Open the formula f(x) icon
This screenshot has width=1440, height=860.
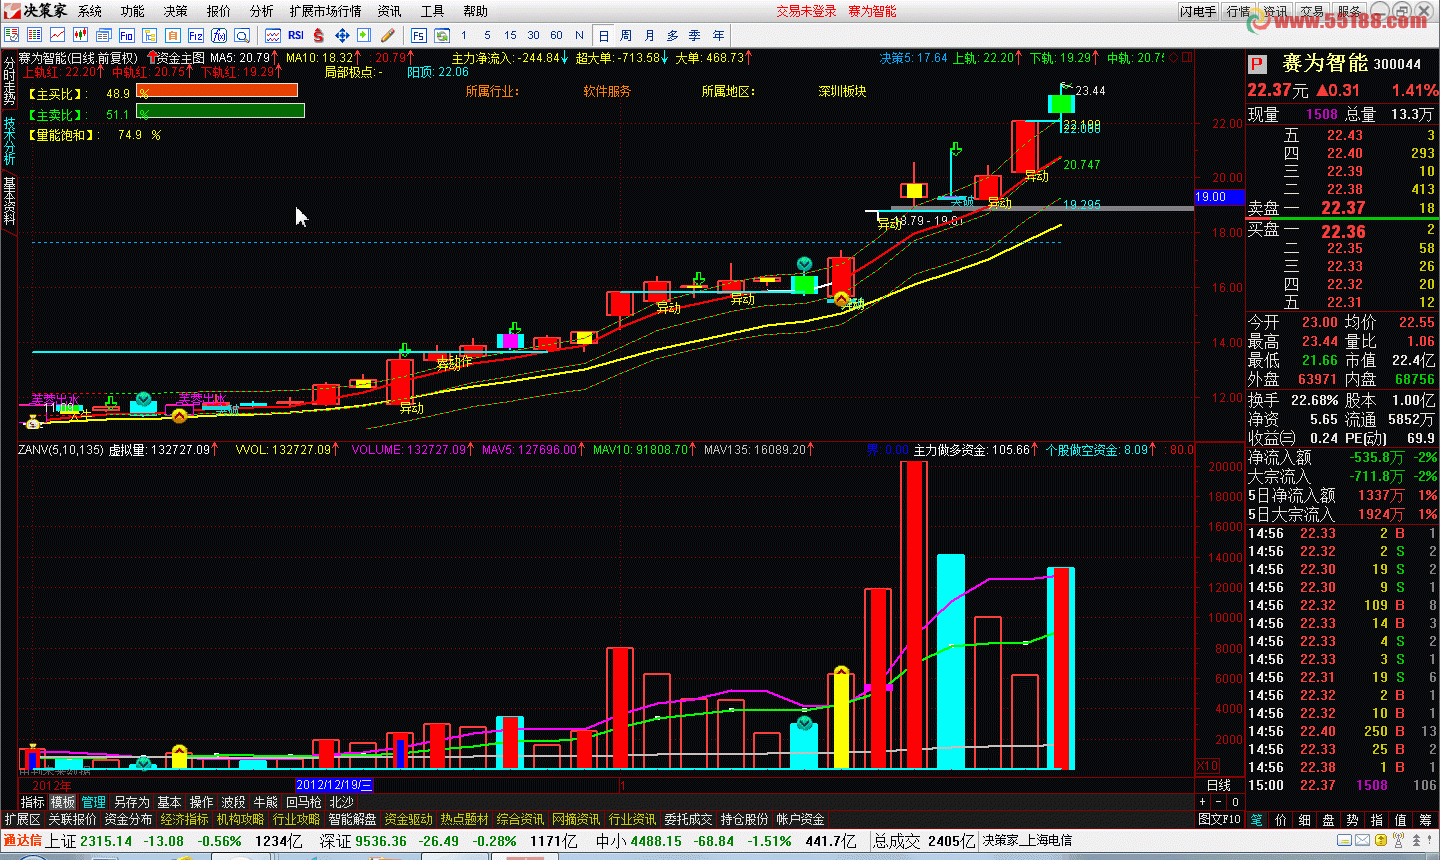pyautogui.click(x=219, y=35)
